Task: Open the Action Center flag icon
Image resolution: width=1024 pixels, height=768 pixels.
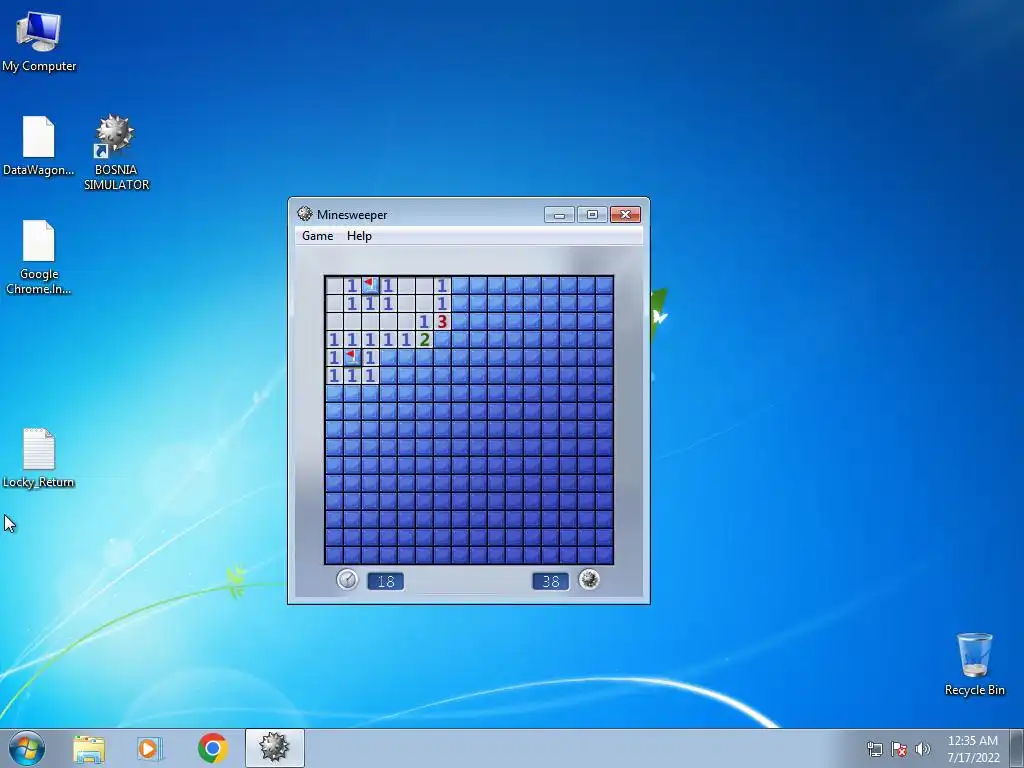Action: pos(899,749)
